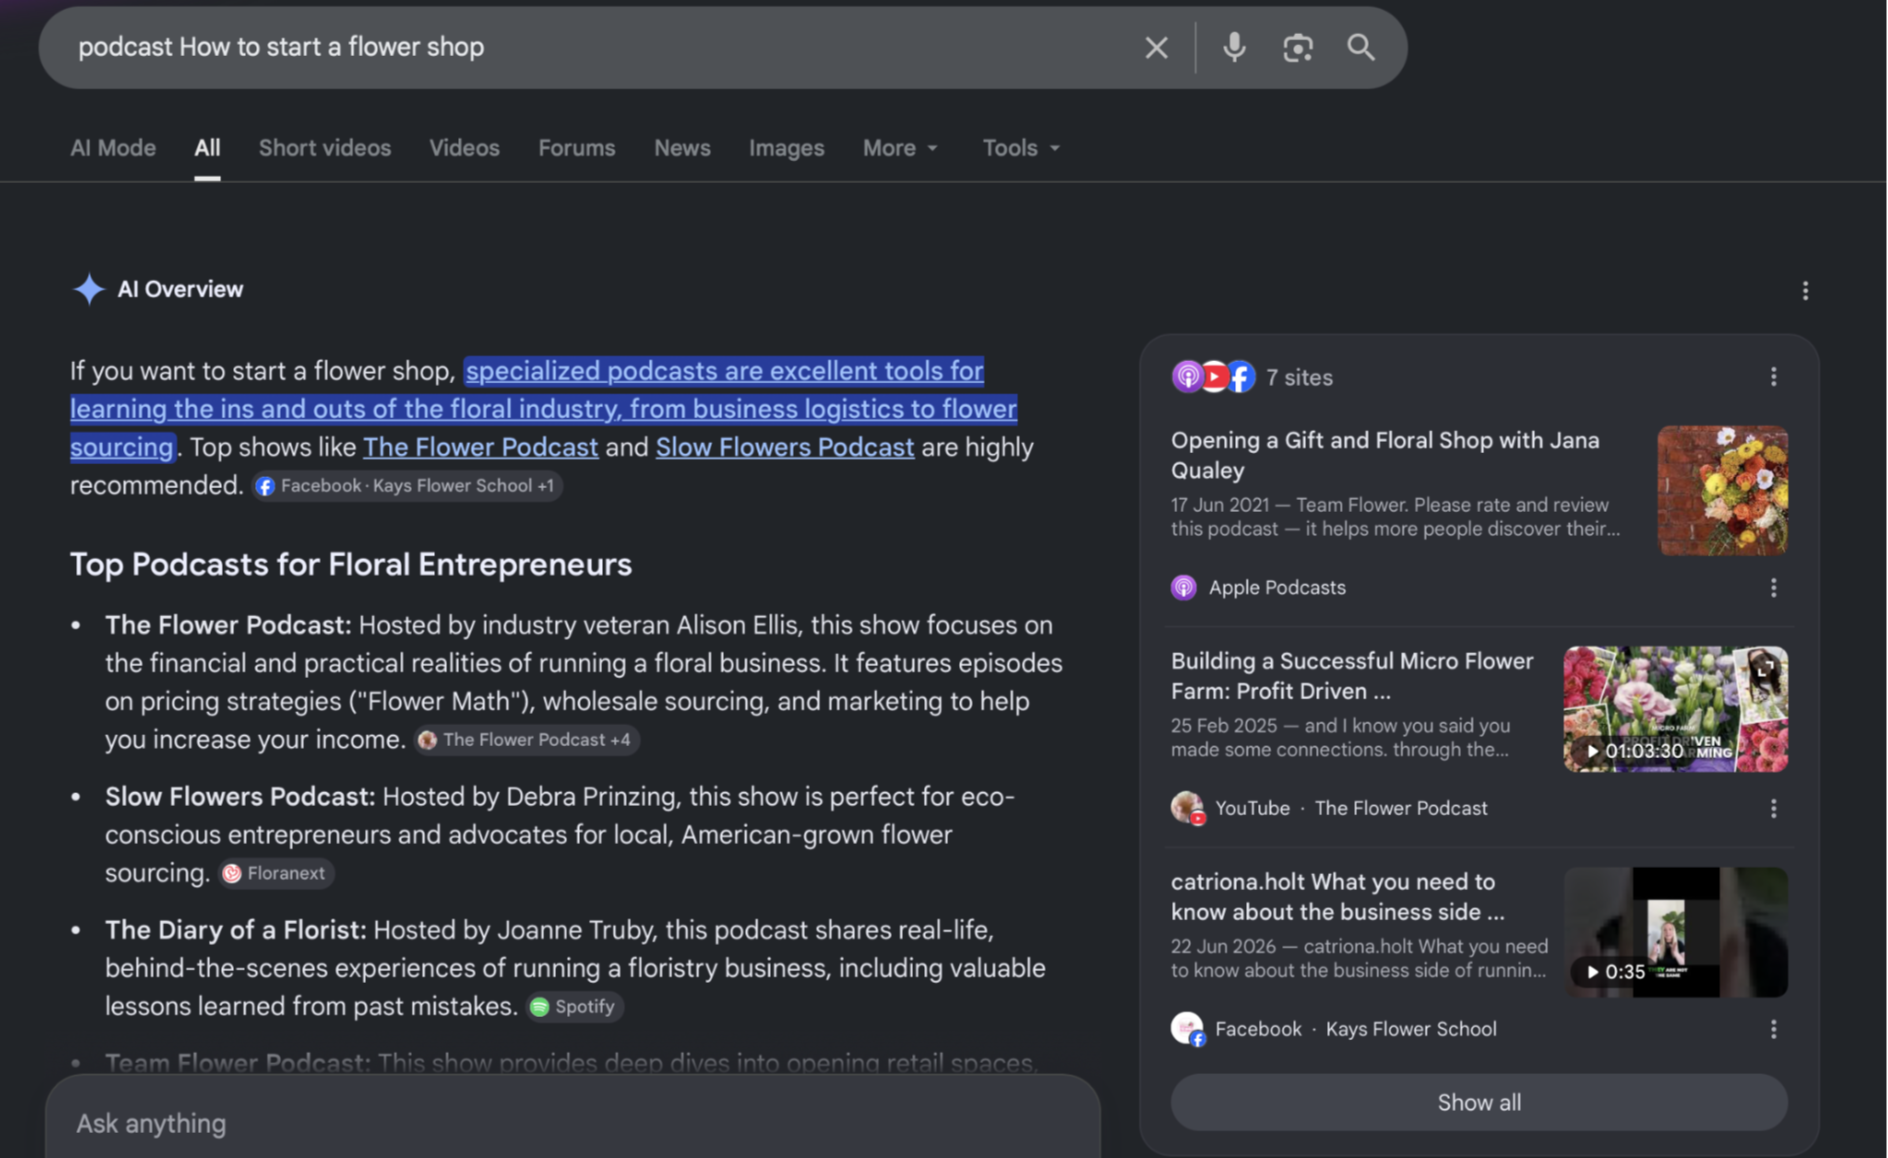Expand the Tools dropdown
The width and height of the screenshot is (1888, 1158).
click(1021, 148)
